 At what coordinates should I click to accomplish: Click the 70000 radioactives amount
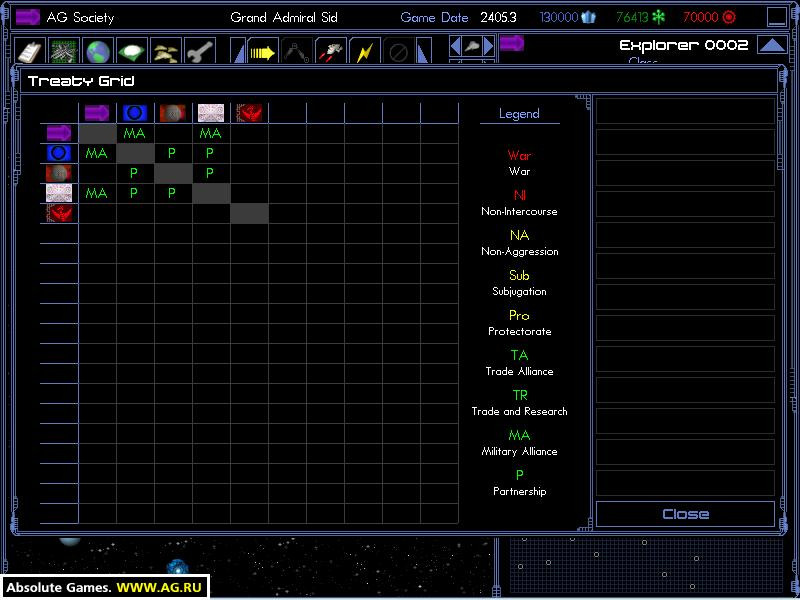tap(701, 18)
